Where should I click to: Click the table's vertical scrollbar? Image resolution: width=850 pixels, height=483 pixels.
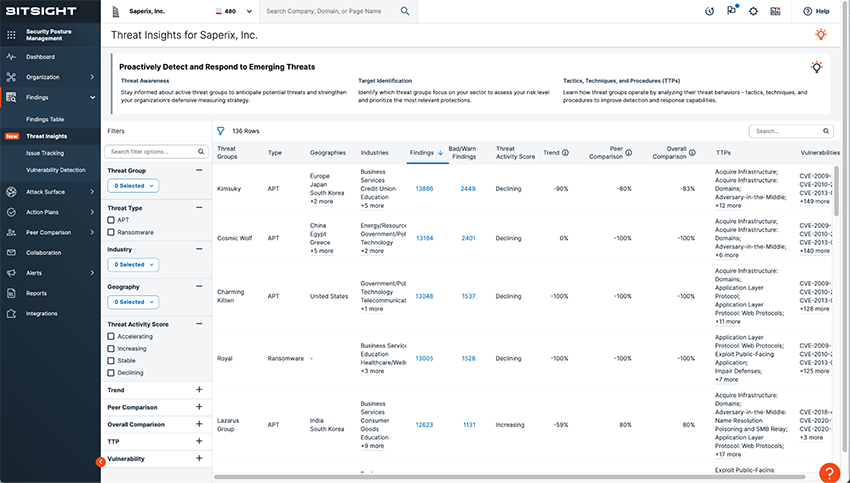[x=836, y=190]
